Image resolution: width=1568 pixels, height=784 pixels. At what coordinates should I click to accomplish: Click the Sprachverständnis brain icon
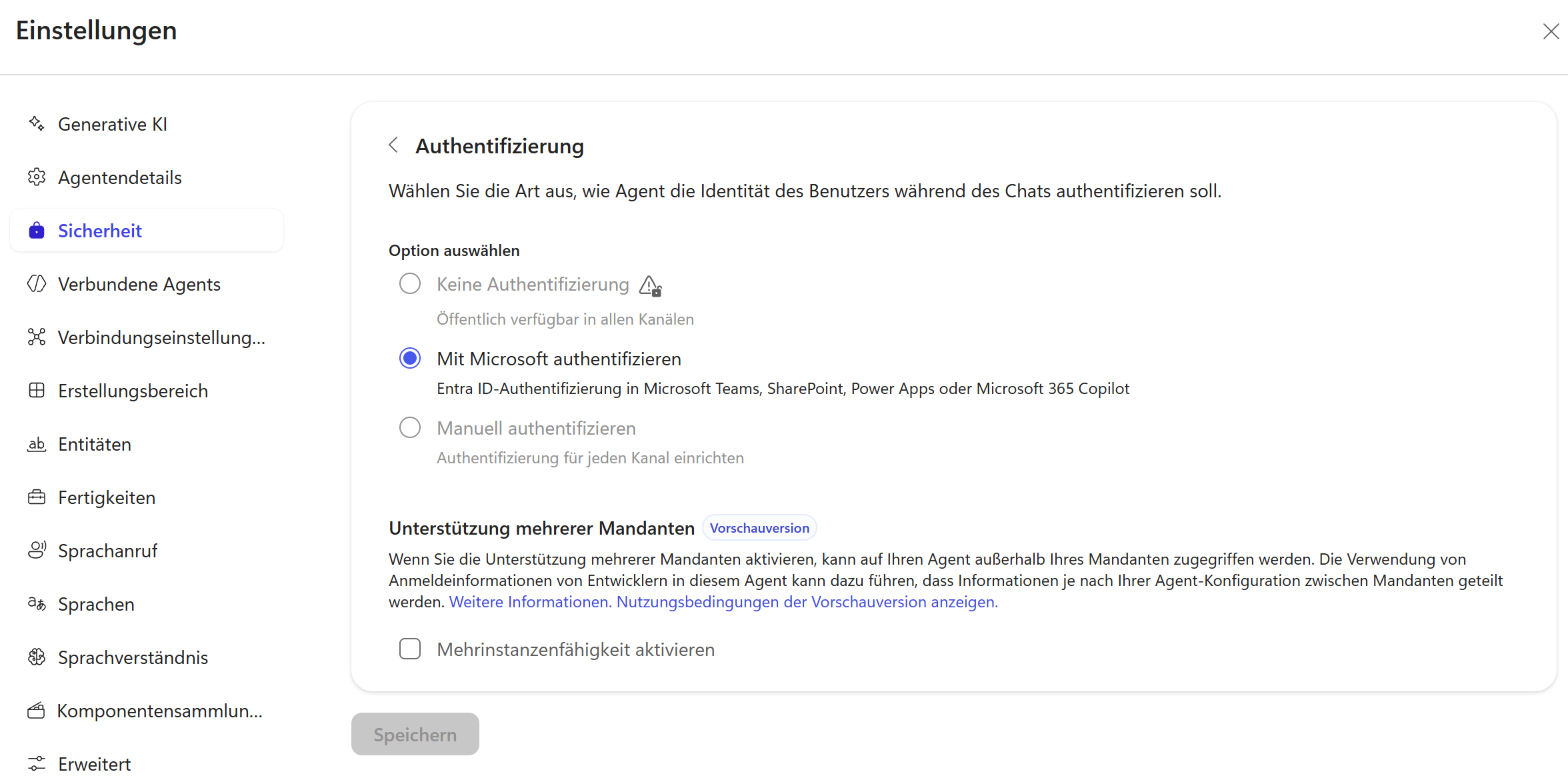pyautogui.click(x=37, y=657)
